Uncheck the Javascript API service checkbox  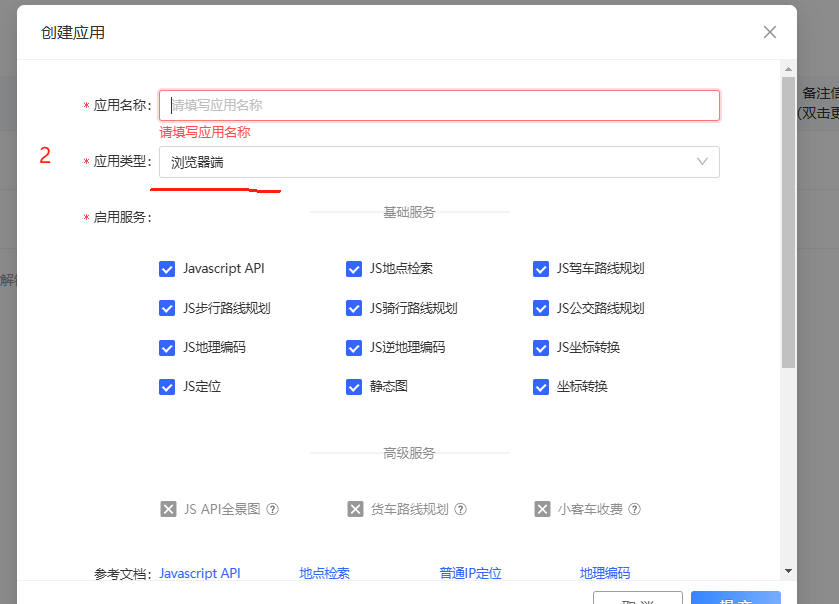(167, 269)
